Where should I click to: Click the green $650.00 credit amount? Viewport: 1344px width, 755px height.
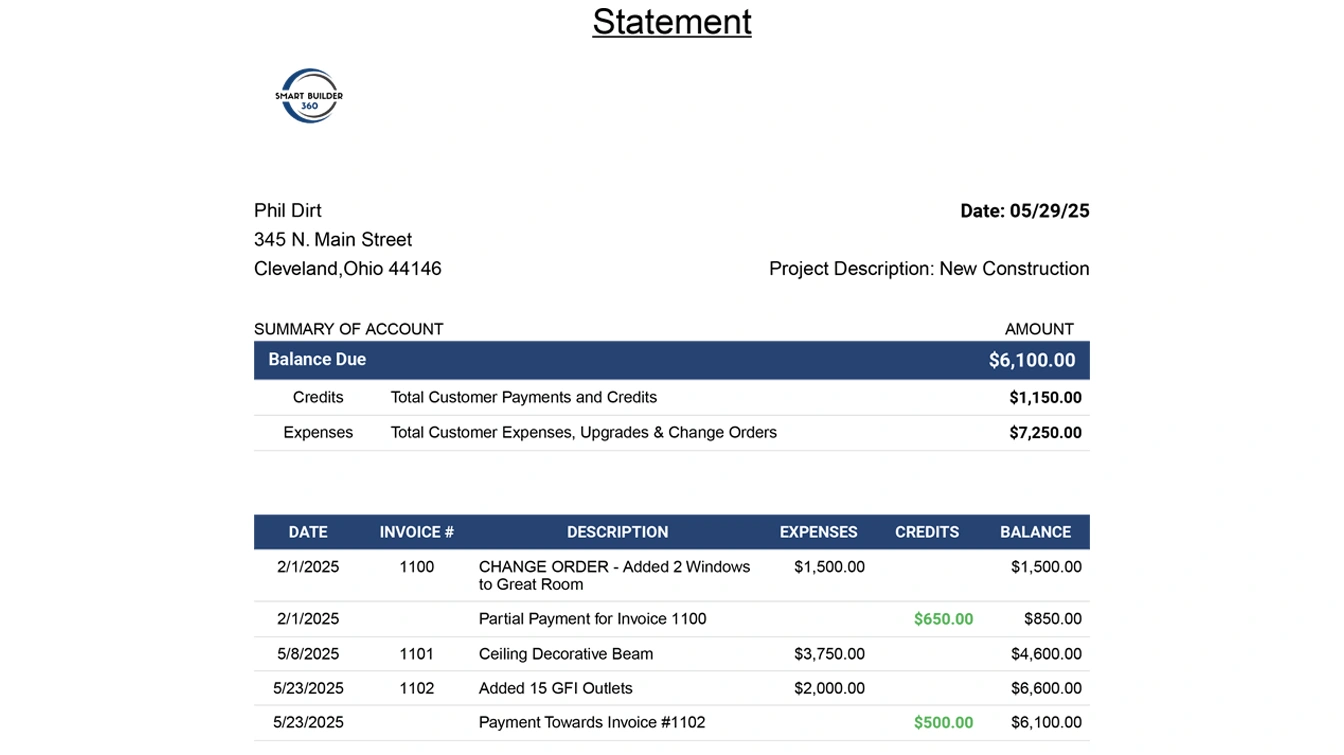click(943, 619)
